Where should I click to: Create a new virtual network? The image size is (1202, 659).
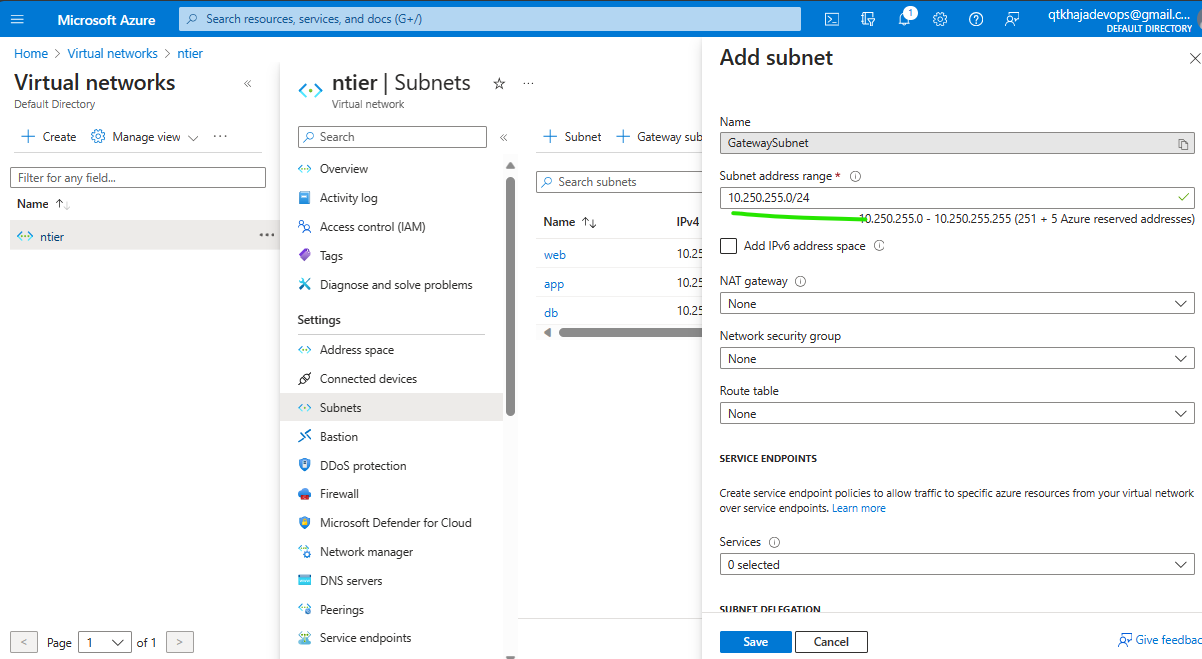pyautogui.click(x=49, y=137)
